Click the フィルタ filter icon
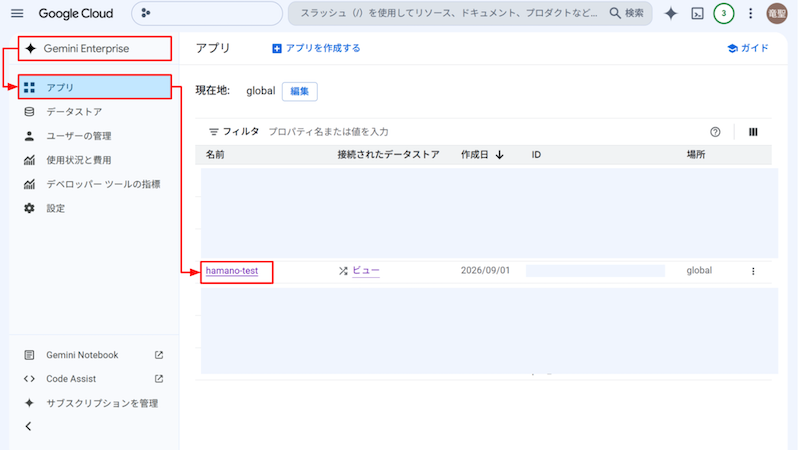 pyautogui.click(x=214, y=132)
